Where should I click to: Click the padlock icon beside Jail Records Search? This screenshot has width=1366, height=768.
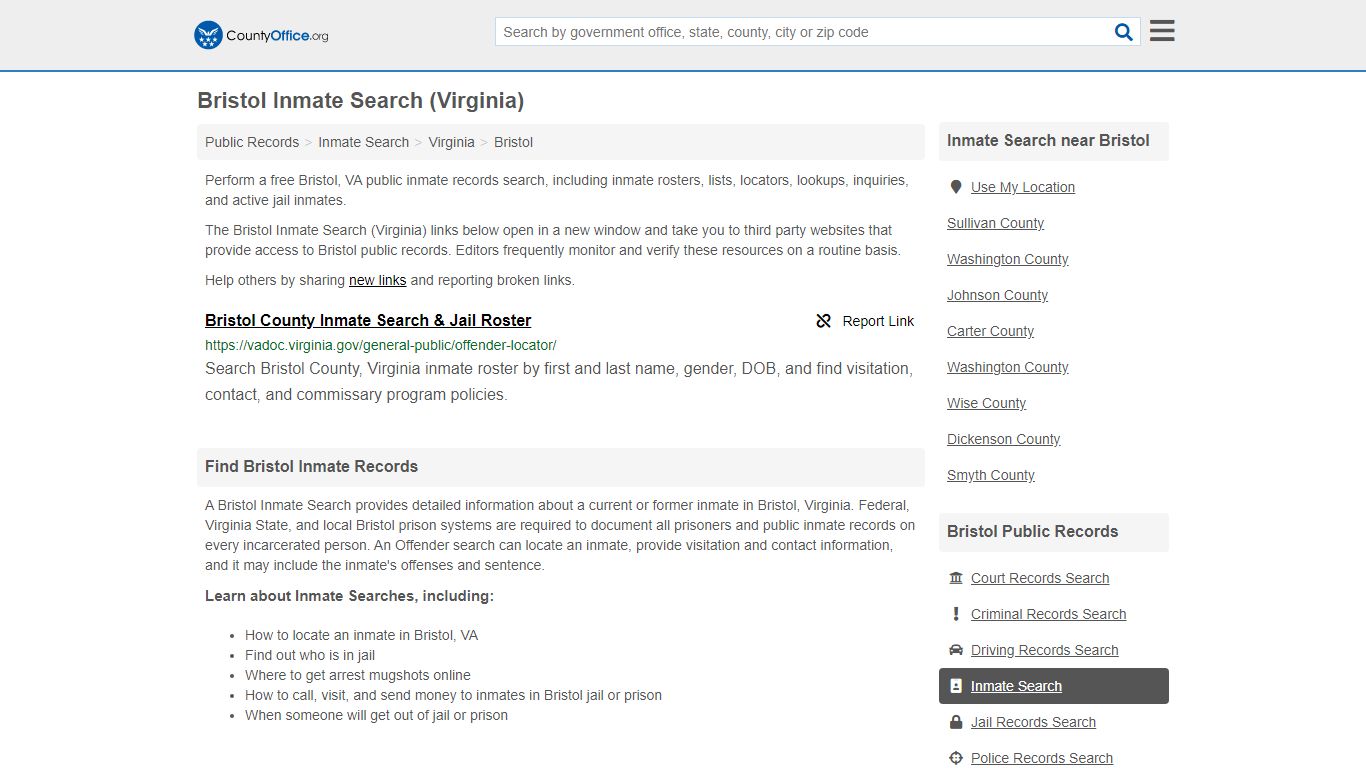coord(956,722)
